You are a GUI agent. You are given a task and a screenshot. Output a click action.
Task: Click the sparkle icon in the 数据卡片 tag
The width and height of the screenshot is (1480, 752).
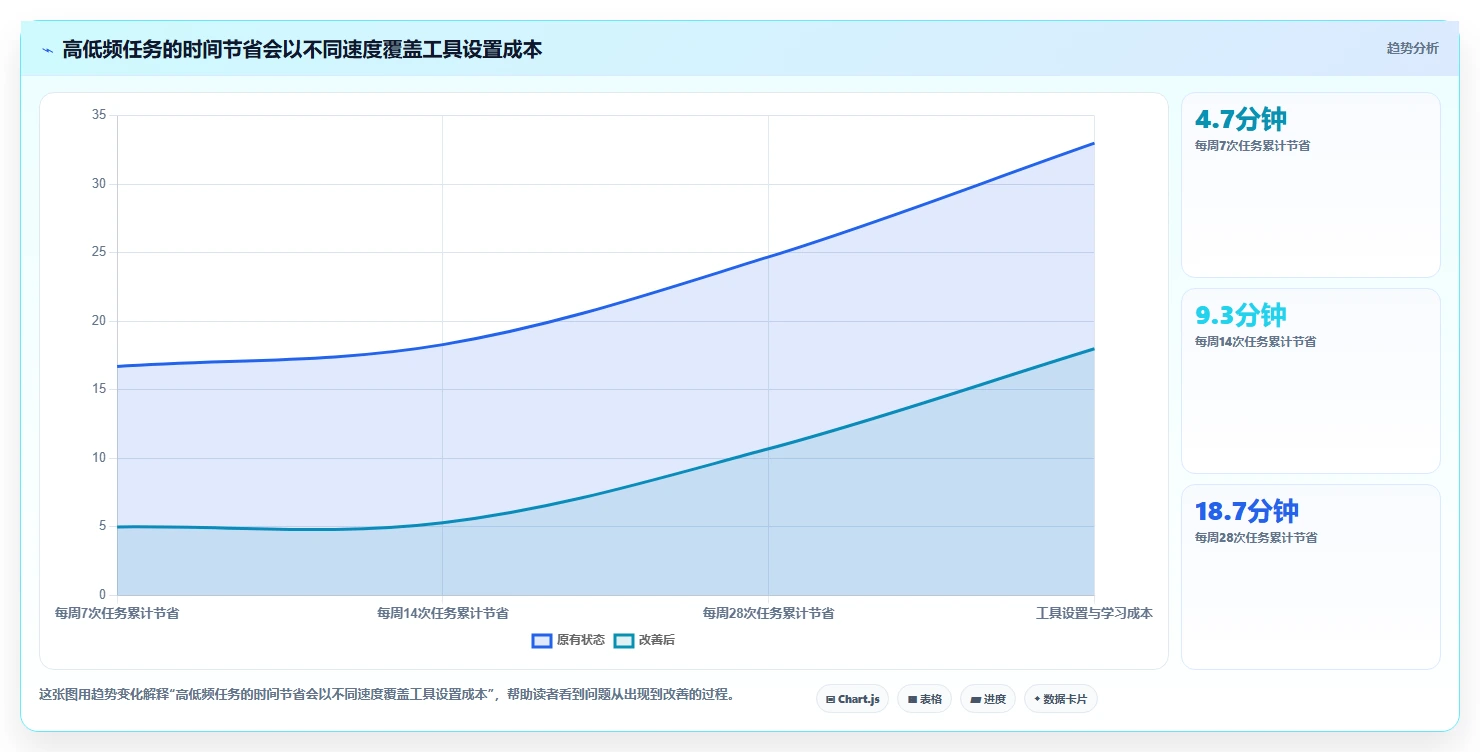click(x=1037, y=699)
